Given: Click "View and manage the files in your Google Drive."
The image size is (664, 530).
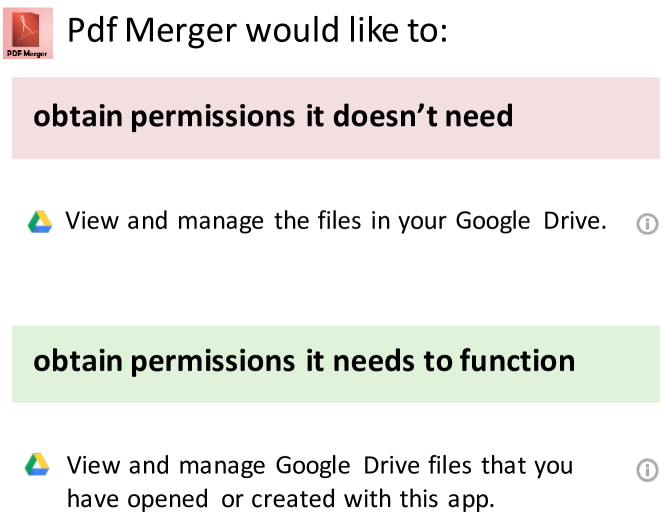Looking at the screenshot, I should coord(336,221).
